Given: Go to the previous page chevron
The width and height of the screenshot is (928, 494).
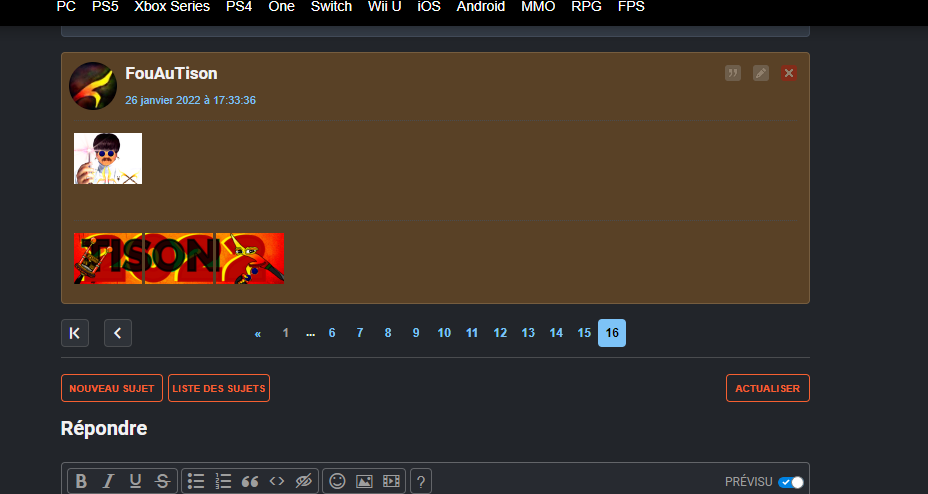Looking at the screenshot, I should coord(118,333).
